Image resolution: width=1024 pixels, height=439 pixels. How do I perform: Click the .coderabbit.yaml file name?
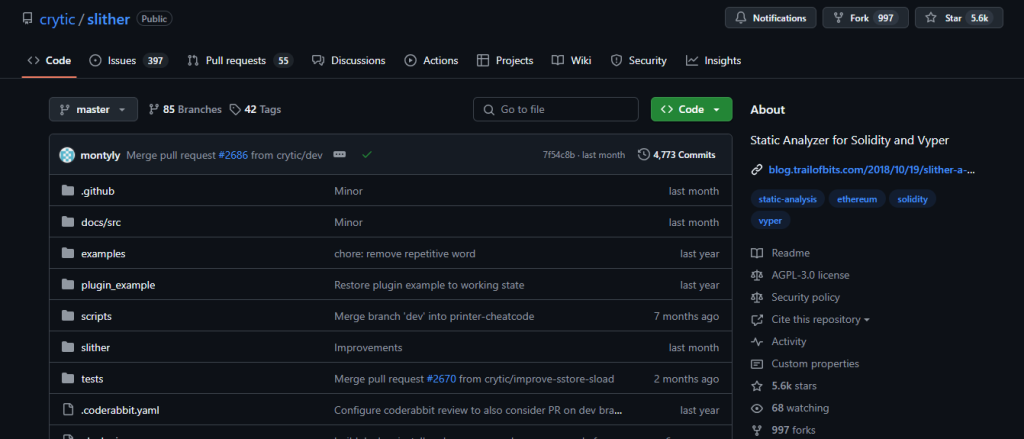point(120,410)
